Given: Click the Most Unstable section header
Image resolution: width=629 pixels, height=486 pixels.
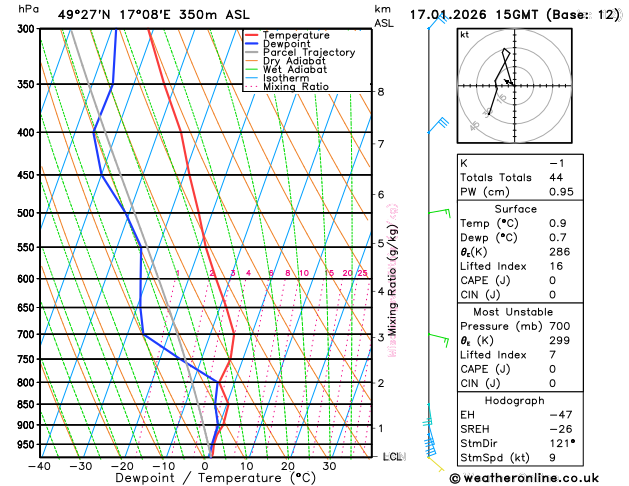Looking at the screenshot, I should (x=513, y=312).
